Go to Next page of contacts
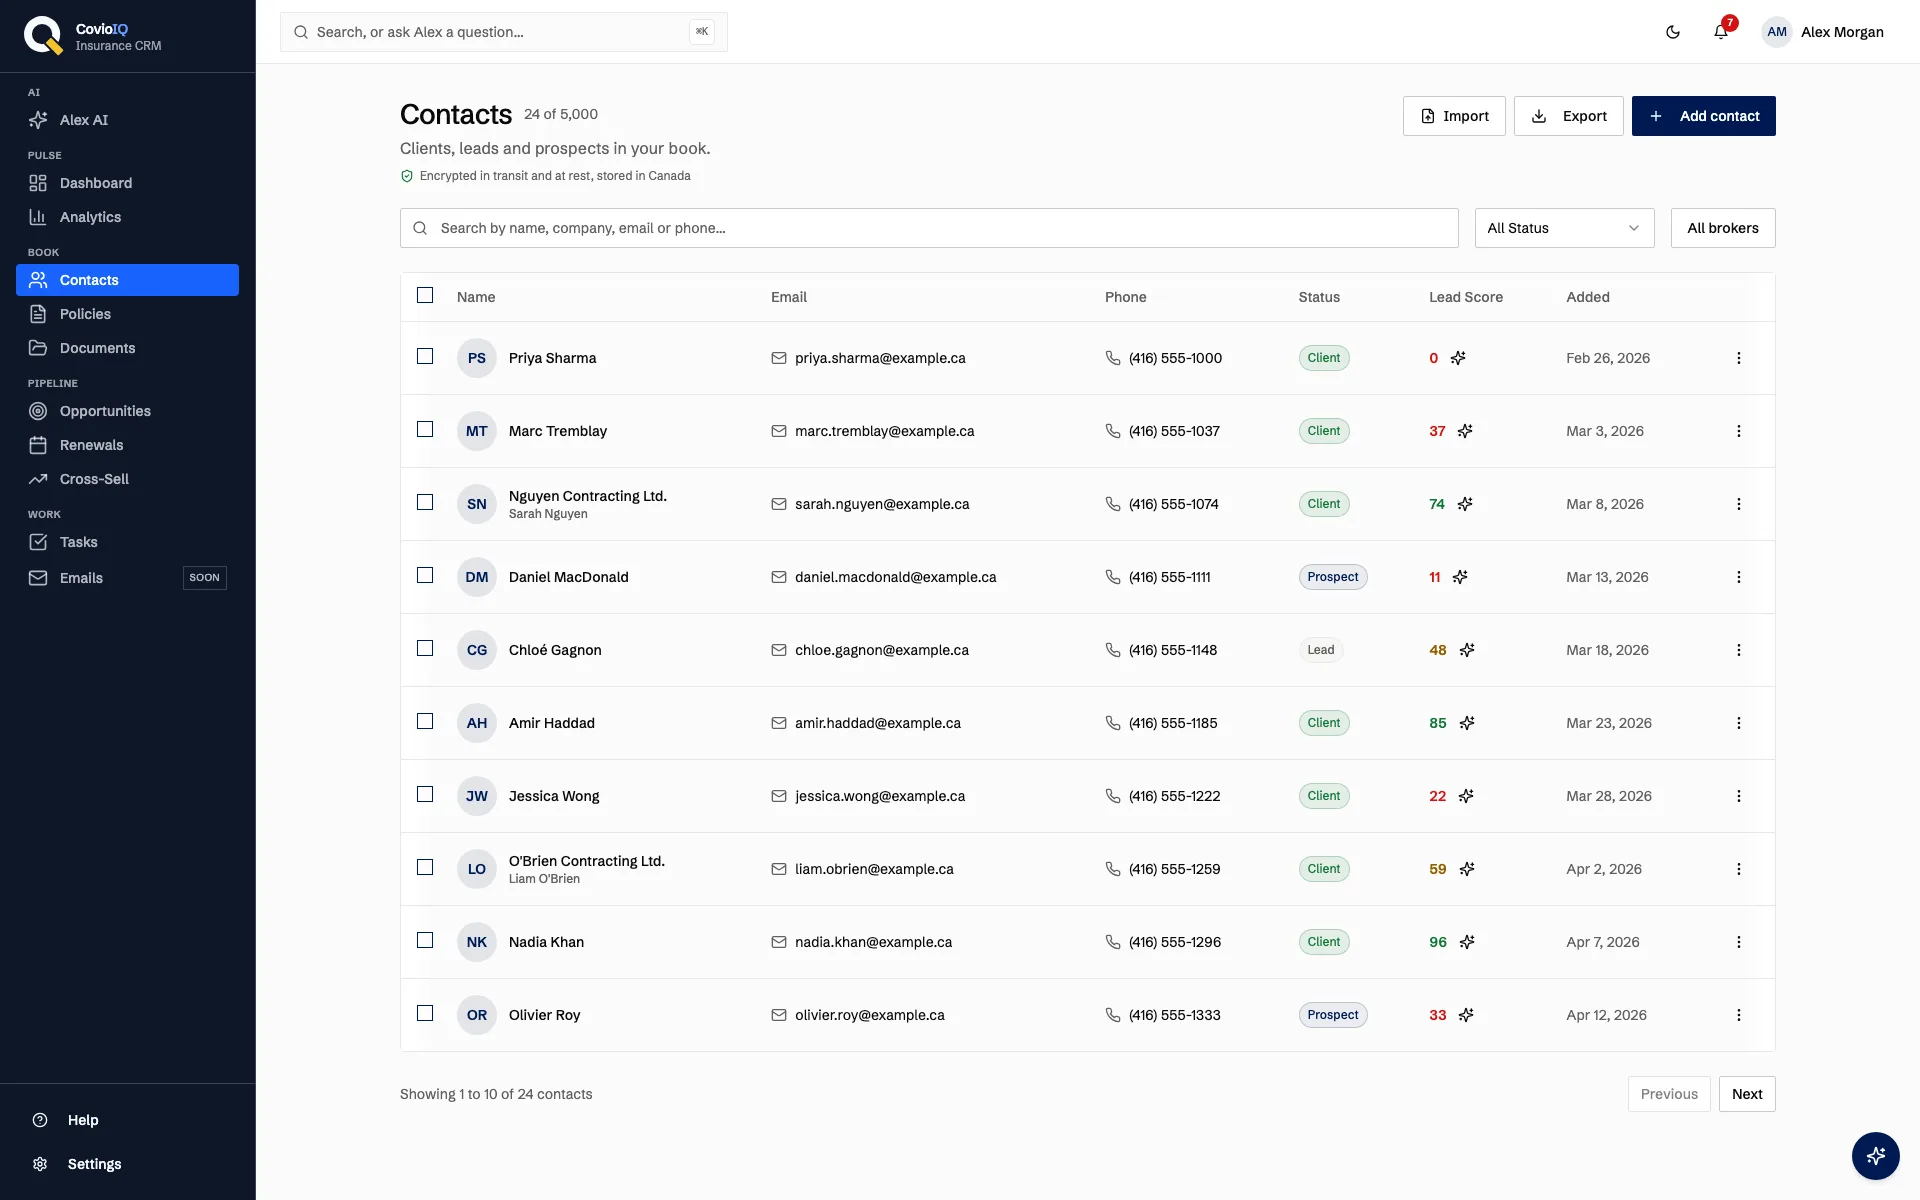Viewport: 1920px width, 1200px height. click(x=1747, y=1094)
